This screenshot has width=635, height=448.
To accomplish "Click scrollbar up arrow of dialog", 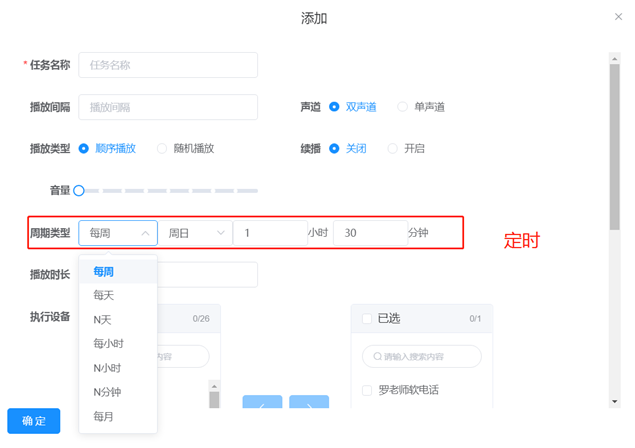I will pyautogui.click(x=615, y=59).
